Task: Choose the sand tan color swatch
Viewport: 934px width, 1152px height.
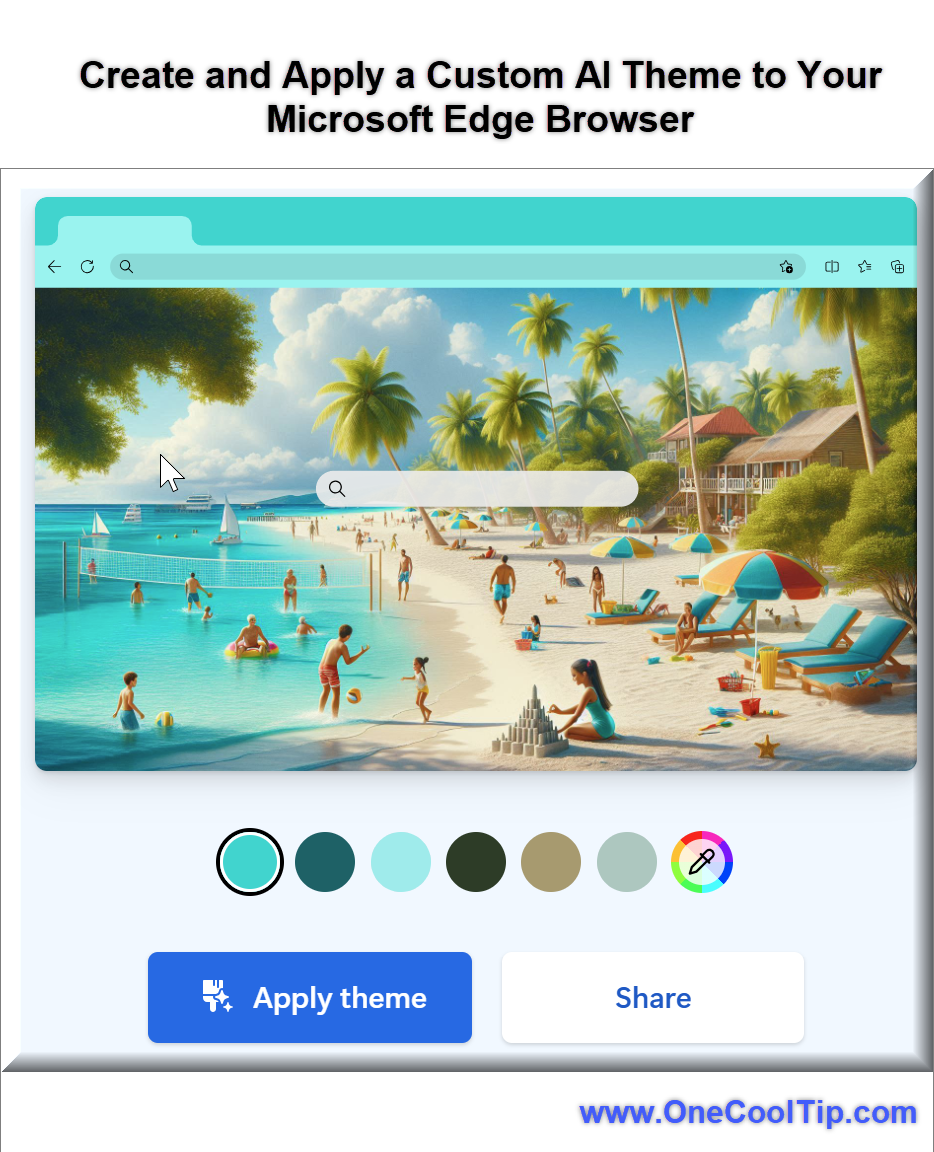Action: pos(550,862)
